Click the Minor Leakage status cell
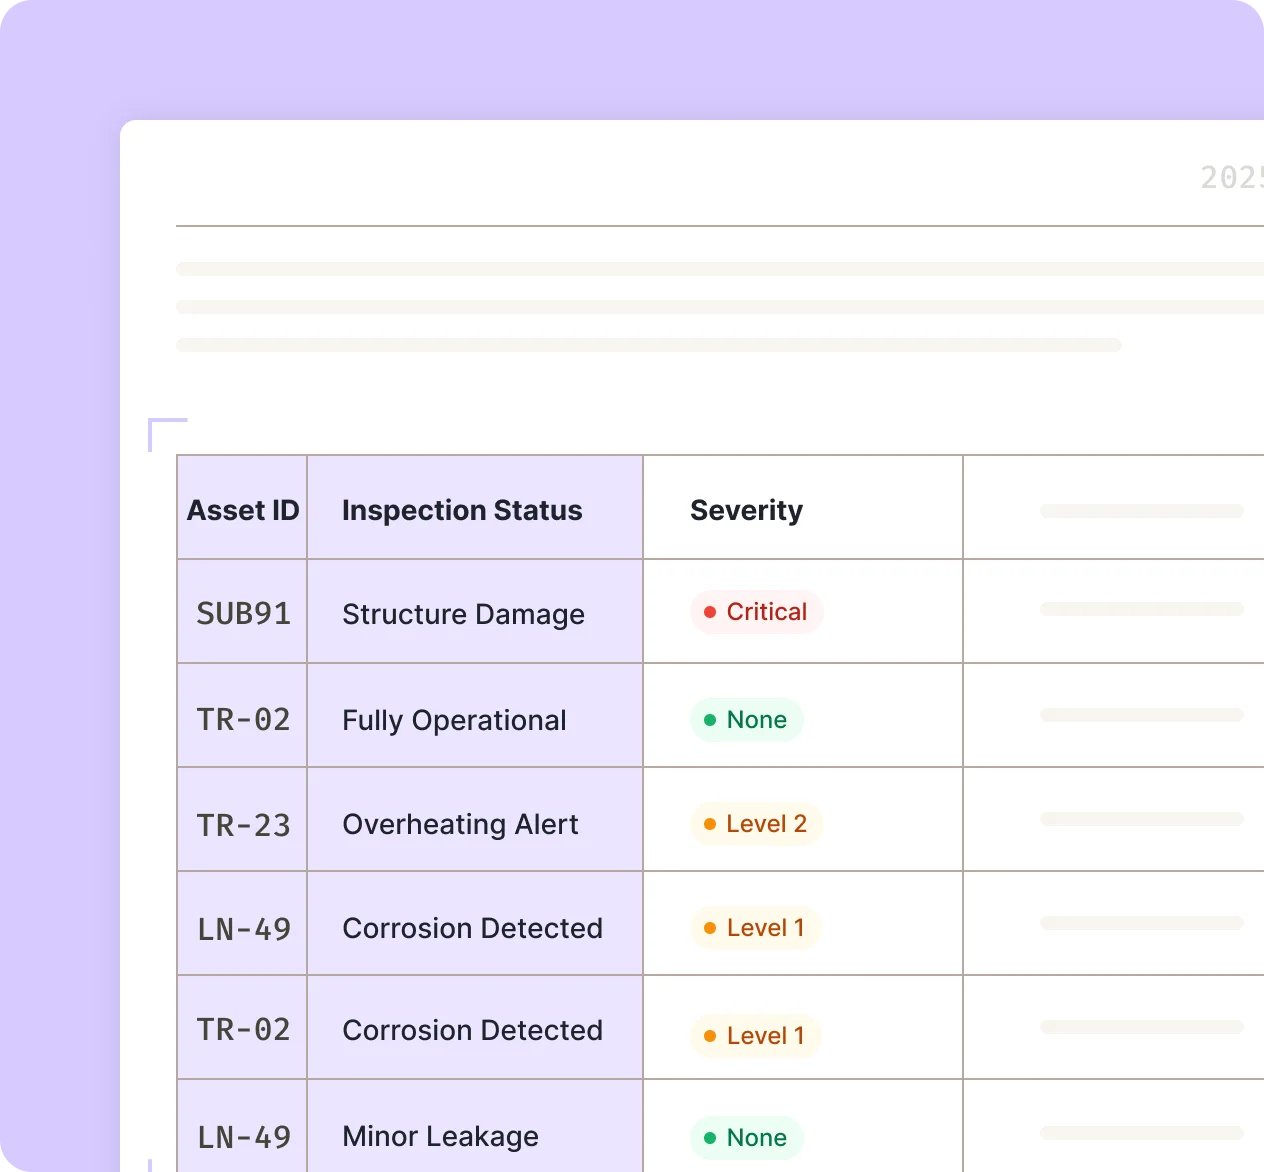The image size is (1264, 1172). (x=440, y=1136)
